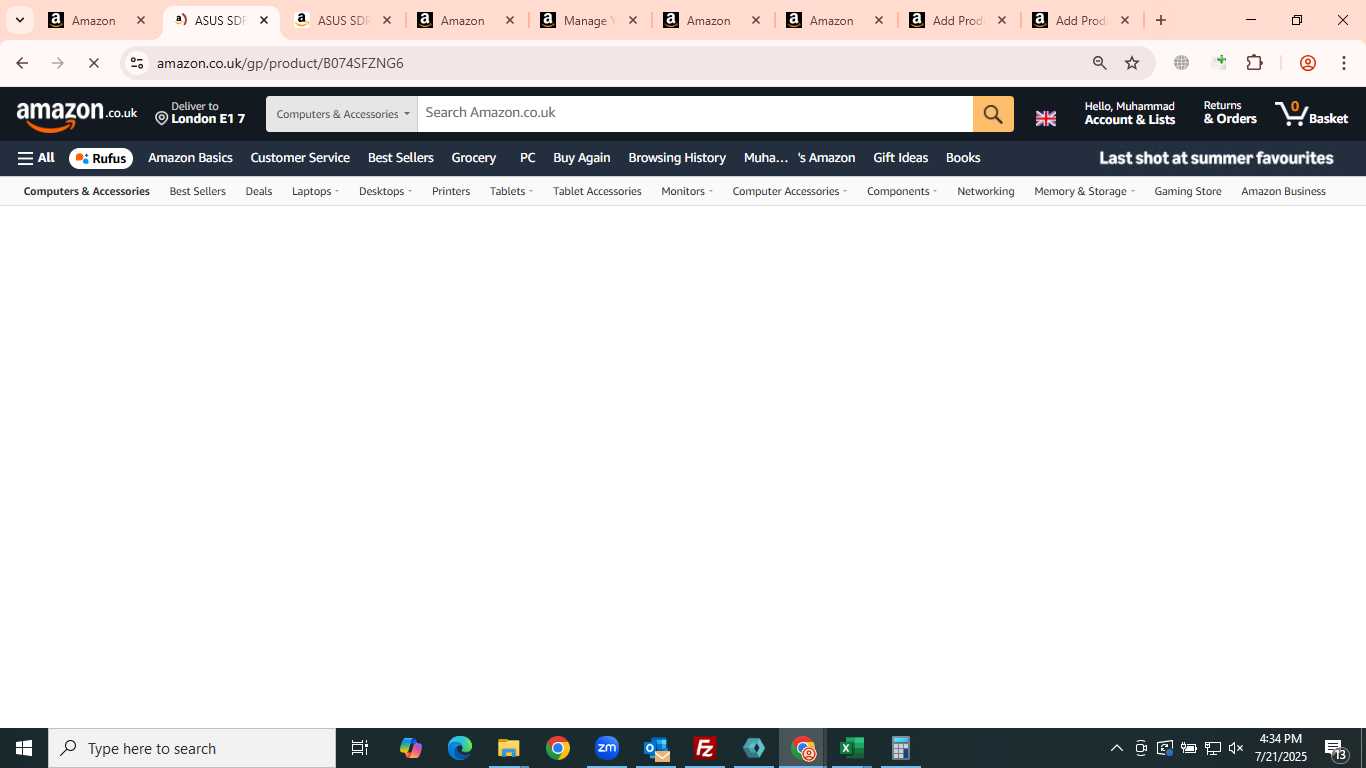Click the Search Amazon.co.uk input field
The width and height of the screenshot is (1366, 768).
point(695,113)
